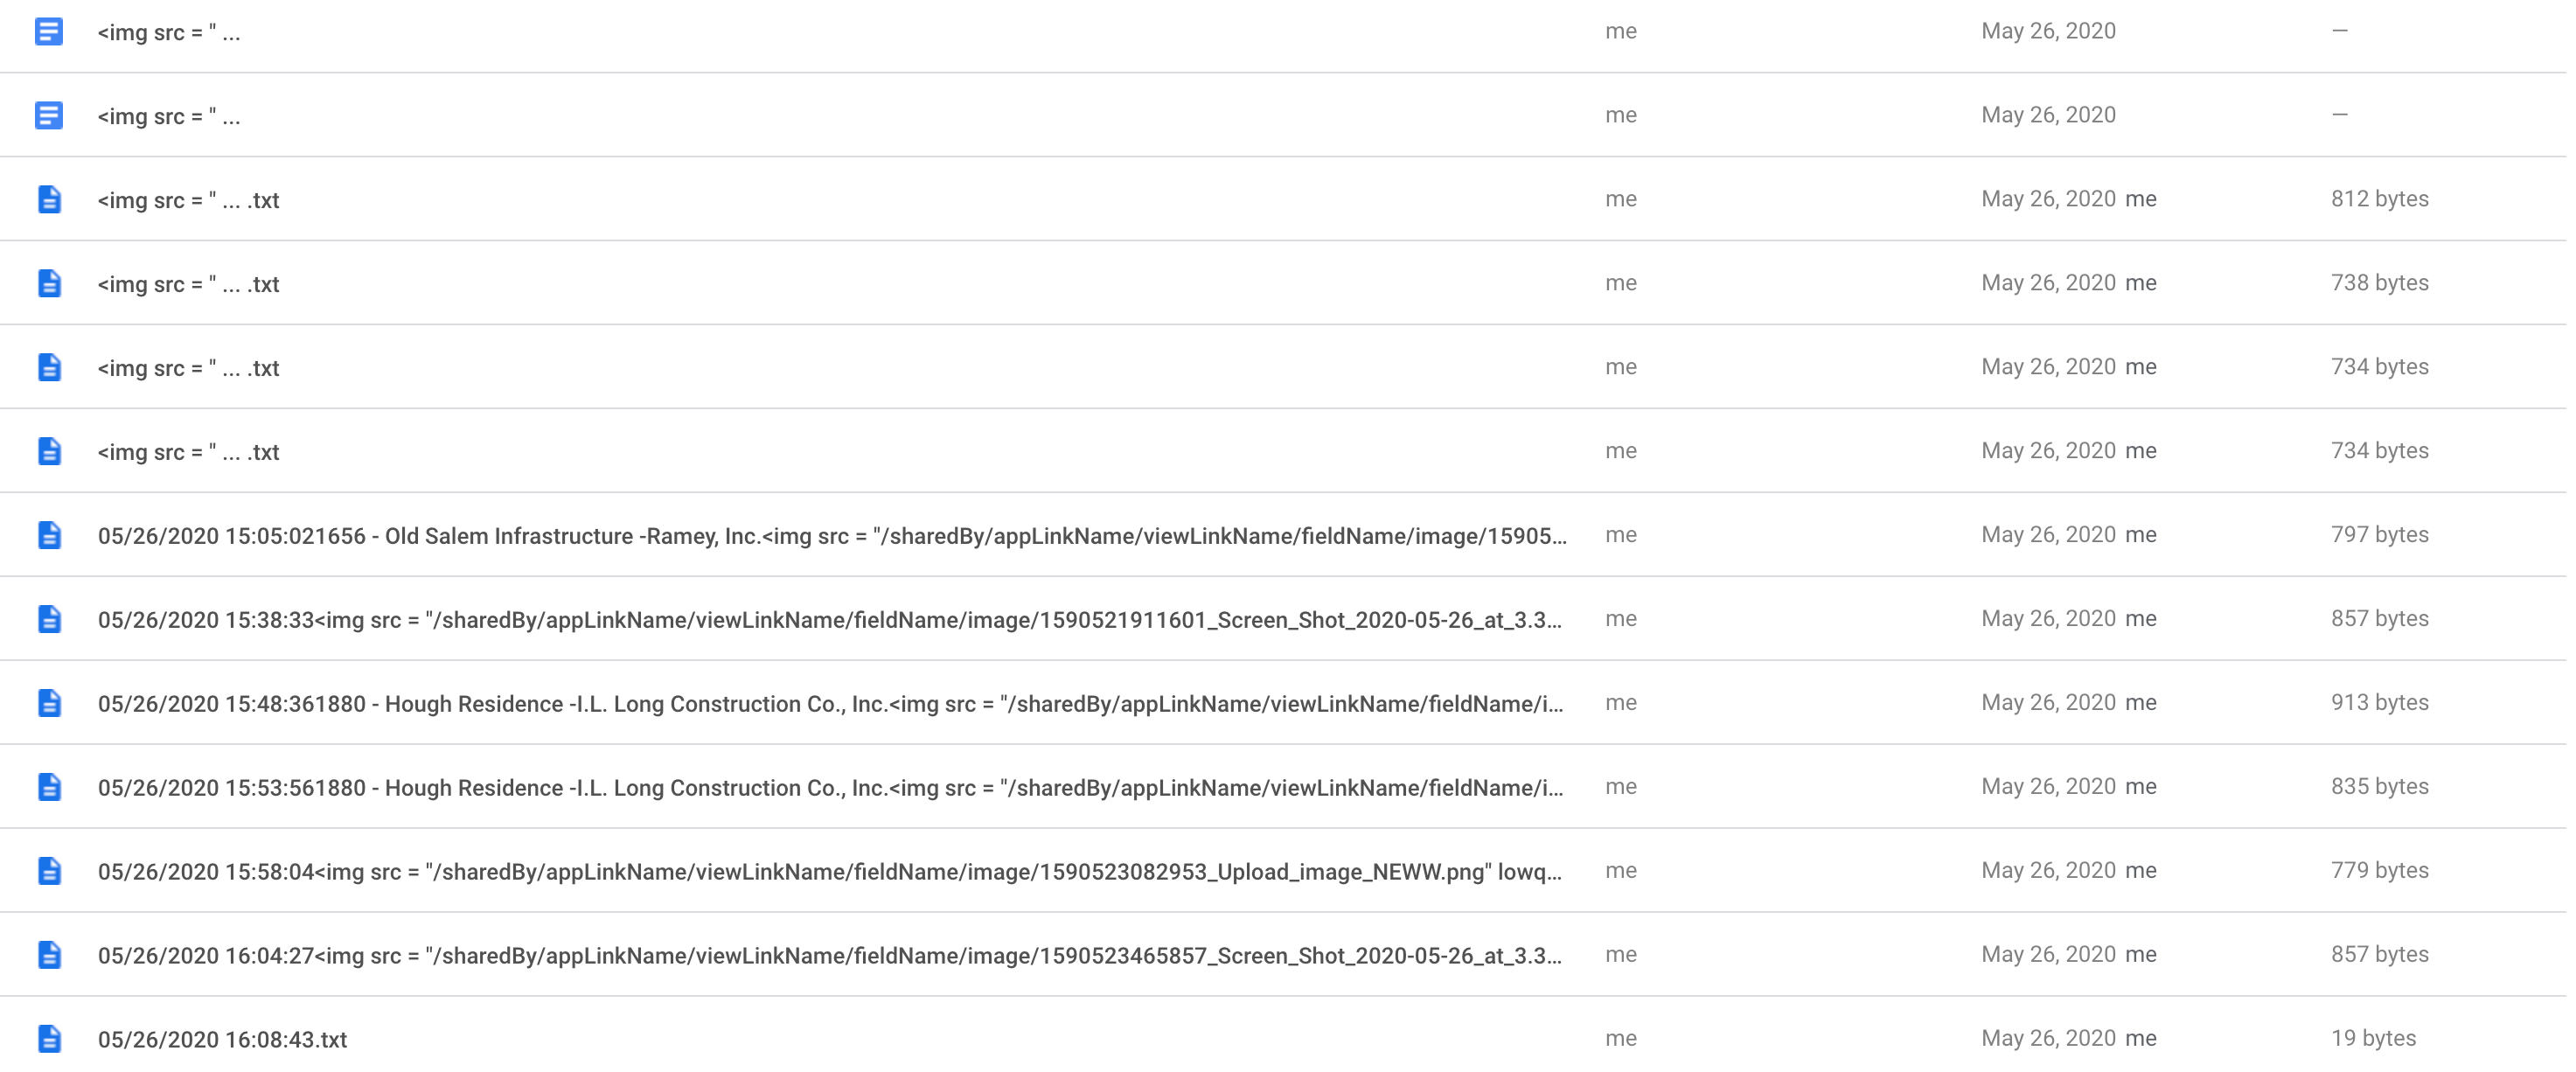Click the May 26, 2020 date in the 15:38:33 row
The image size is (2576, 1072).
[x=2048, y=619]
